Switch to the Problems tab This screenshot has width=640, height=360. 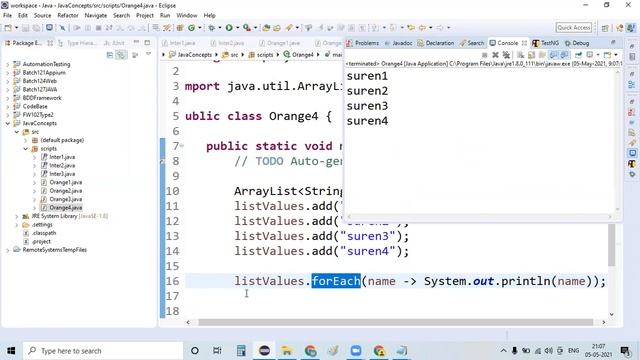(363, 43)
